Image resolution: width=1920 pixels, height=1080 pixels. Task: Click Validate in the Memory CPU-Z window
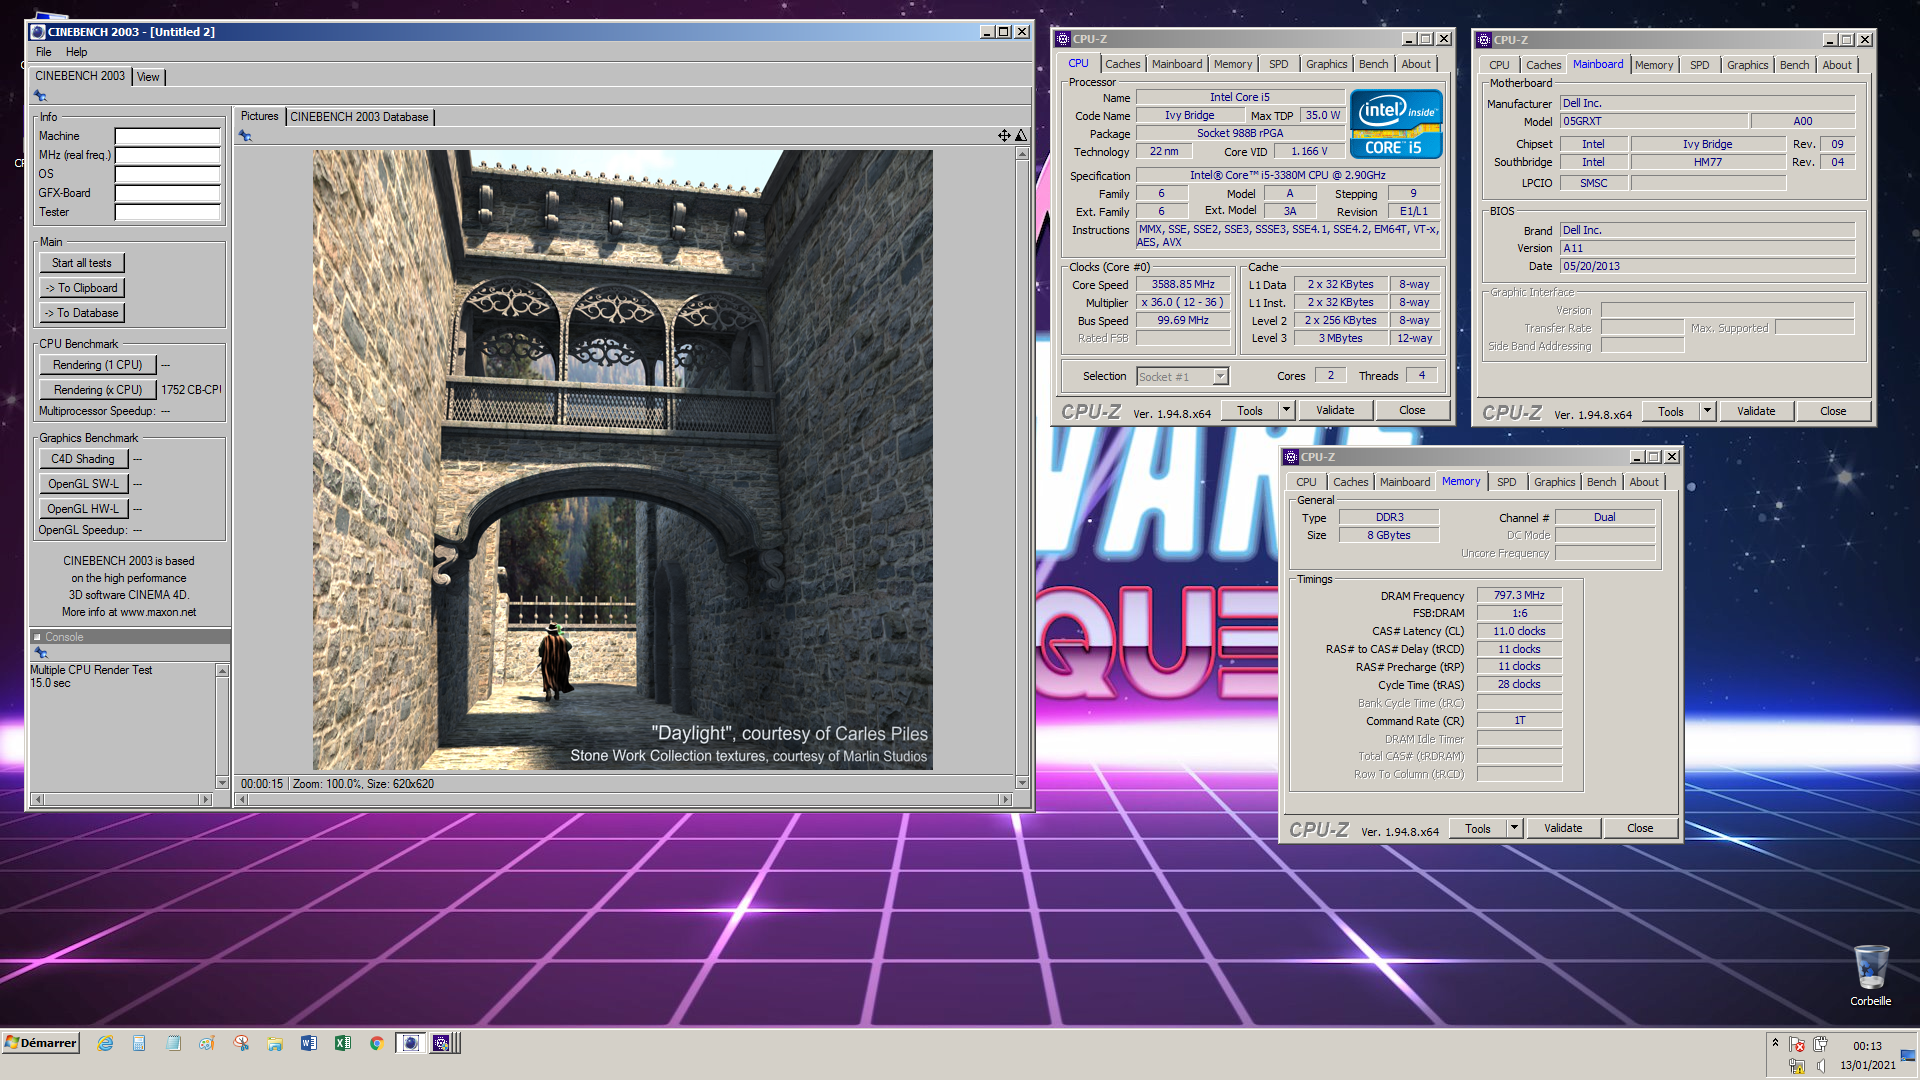click(x=1562, y=828)
